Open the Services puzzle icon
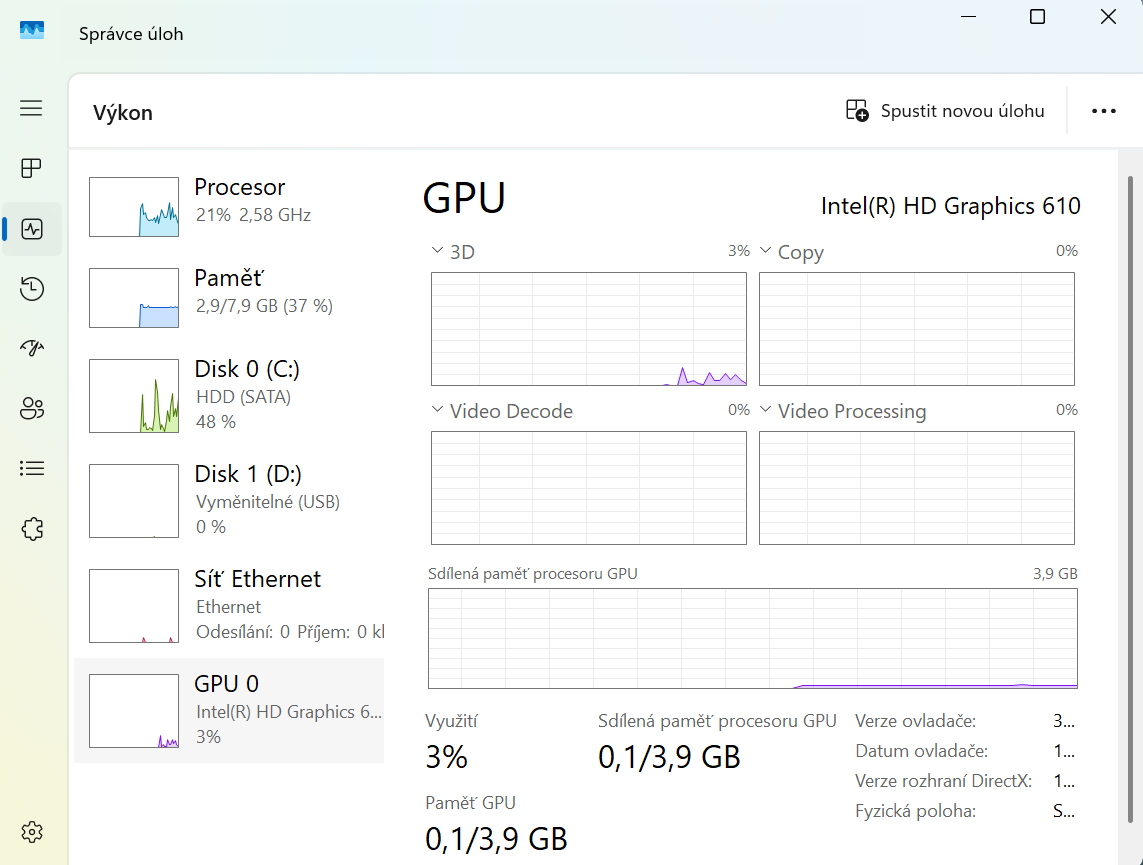 click(x=31, y=528)
